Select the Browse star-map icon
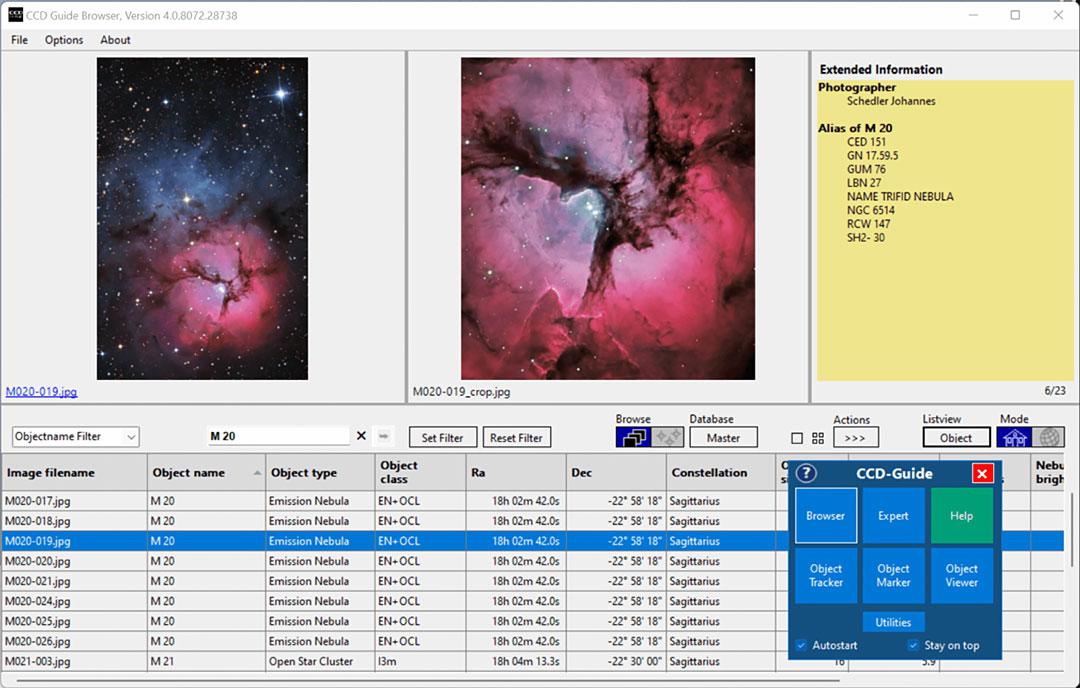 point(667,437)
